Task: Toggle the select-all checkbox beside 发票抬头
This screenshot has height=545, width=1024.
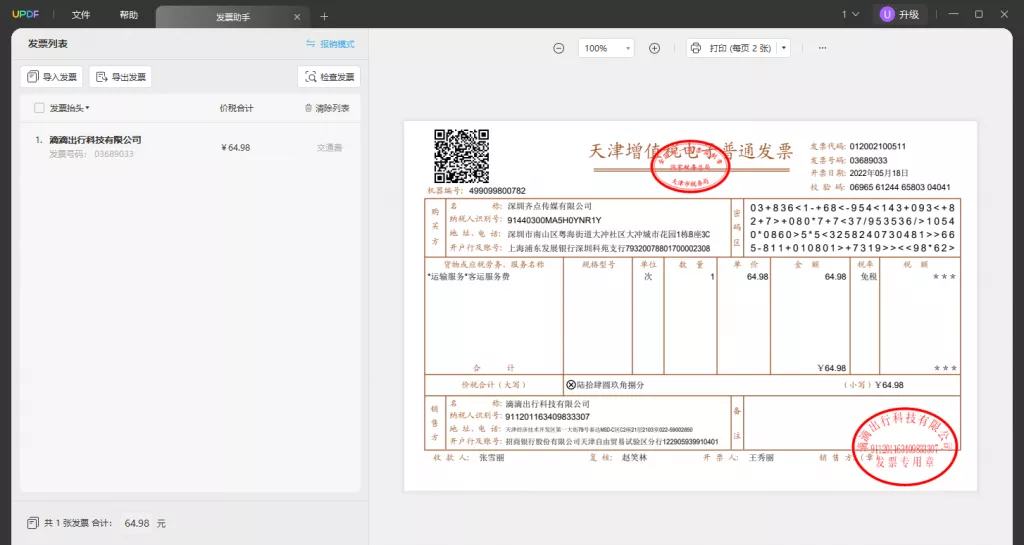Action: pos(39,108)
